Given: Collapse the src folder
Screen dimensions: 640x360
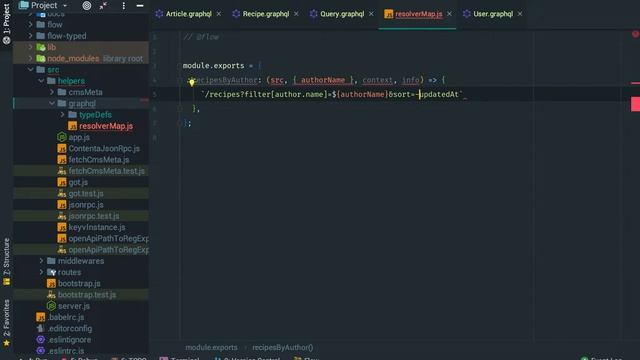Looking at the screenshot, I should (x=30, y=70).
